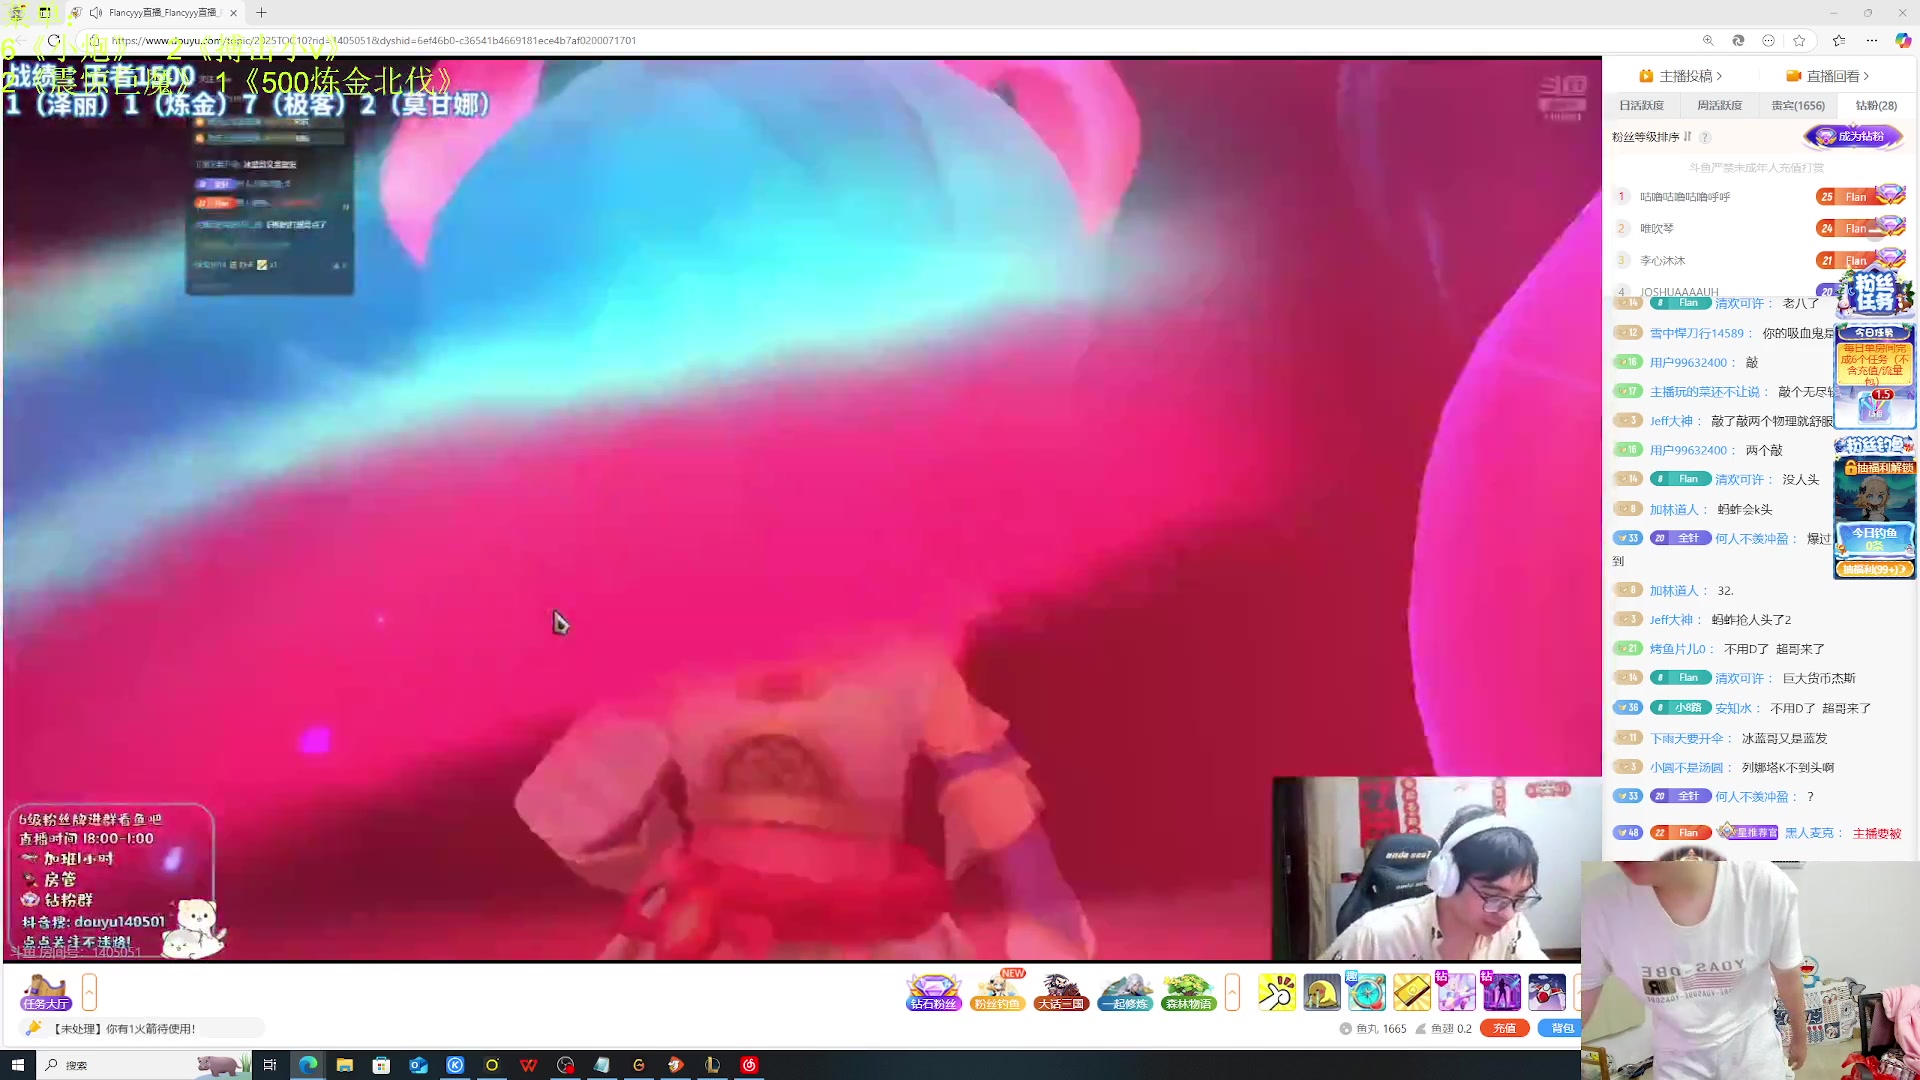Open 主播投稿 streamer submissions link
The height and width of the screenshot is (1080, 1920).
click(1681, 76)
